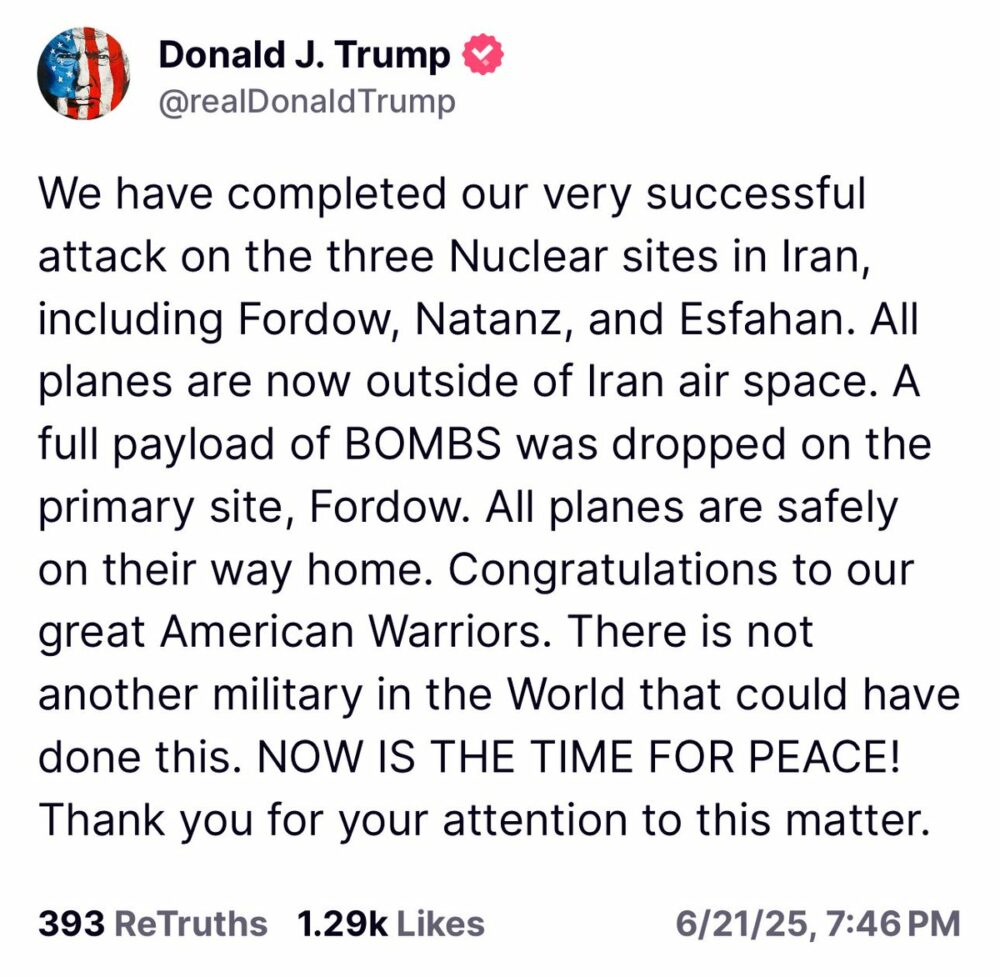Click the red verified checkmark badge
1000x977 pixels.
click(482, 54)
